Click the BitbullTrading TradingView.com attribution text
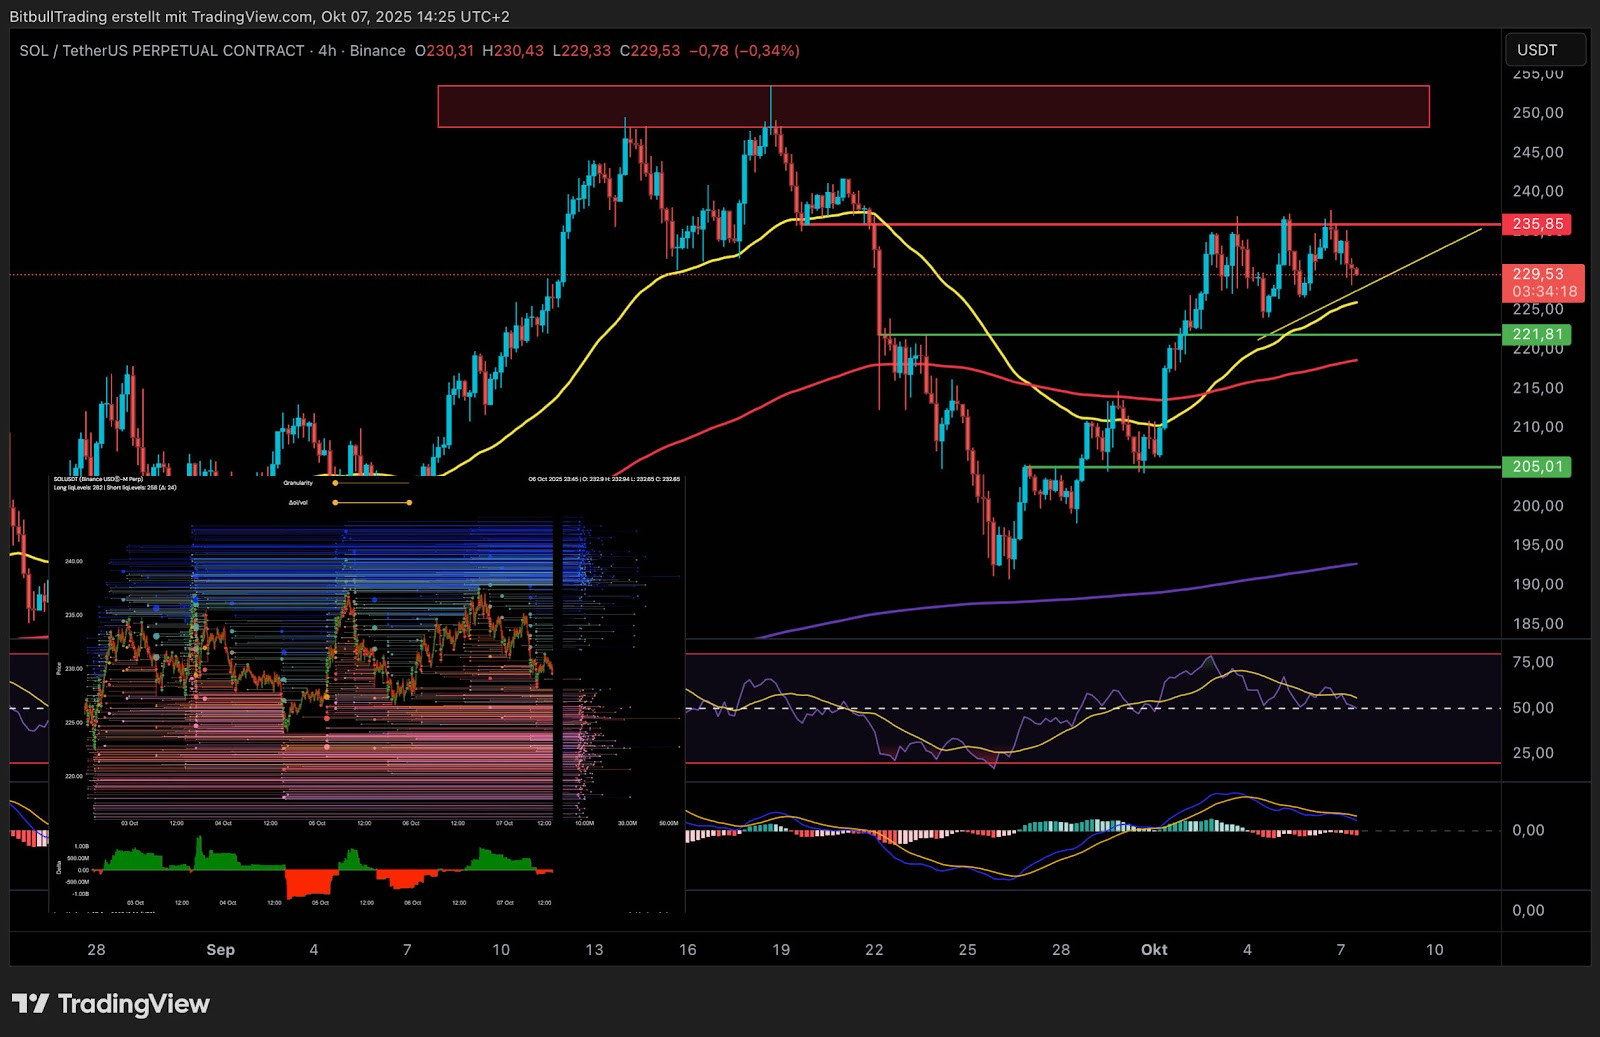The image size is (1600, 1037). (x=259, y=17)
